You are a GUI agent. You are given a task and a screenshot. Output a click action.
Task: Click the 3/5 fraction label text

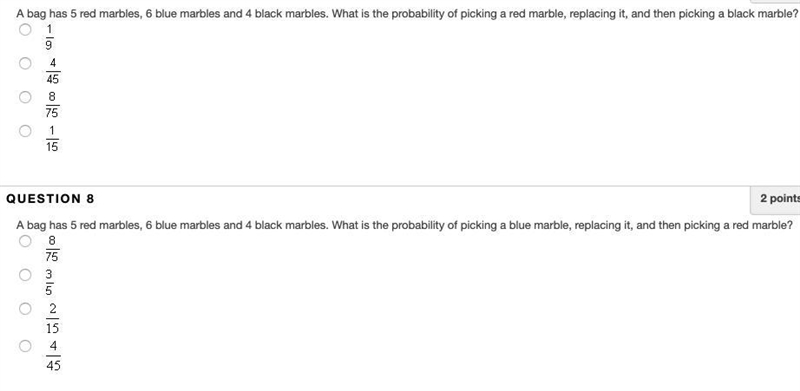(x=49, y=282)
